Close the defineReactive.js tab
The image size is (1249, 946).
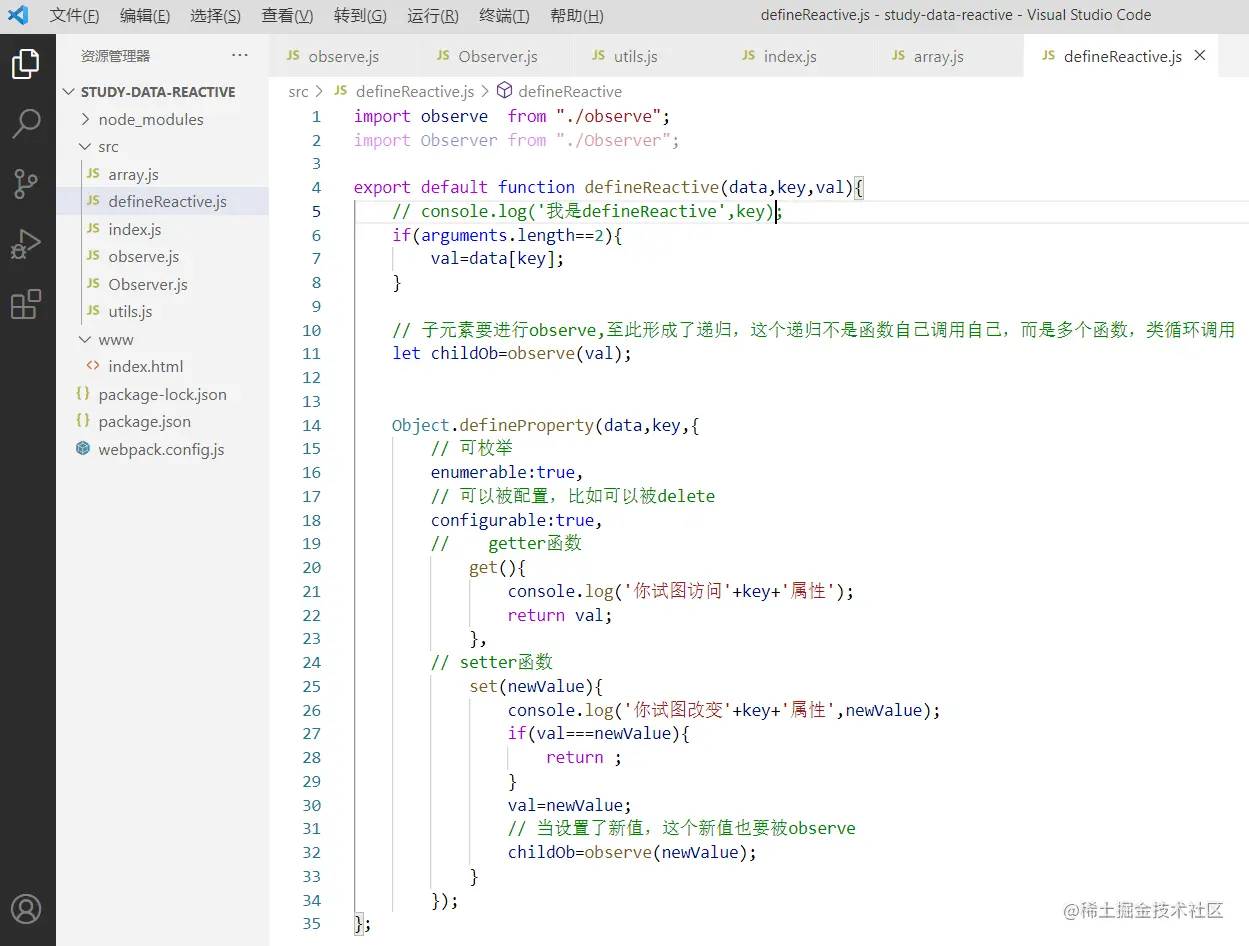click(1199, 57)
